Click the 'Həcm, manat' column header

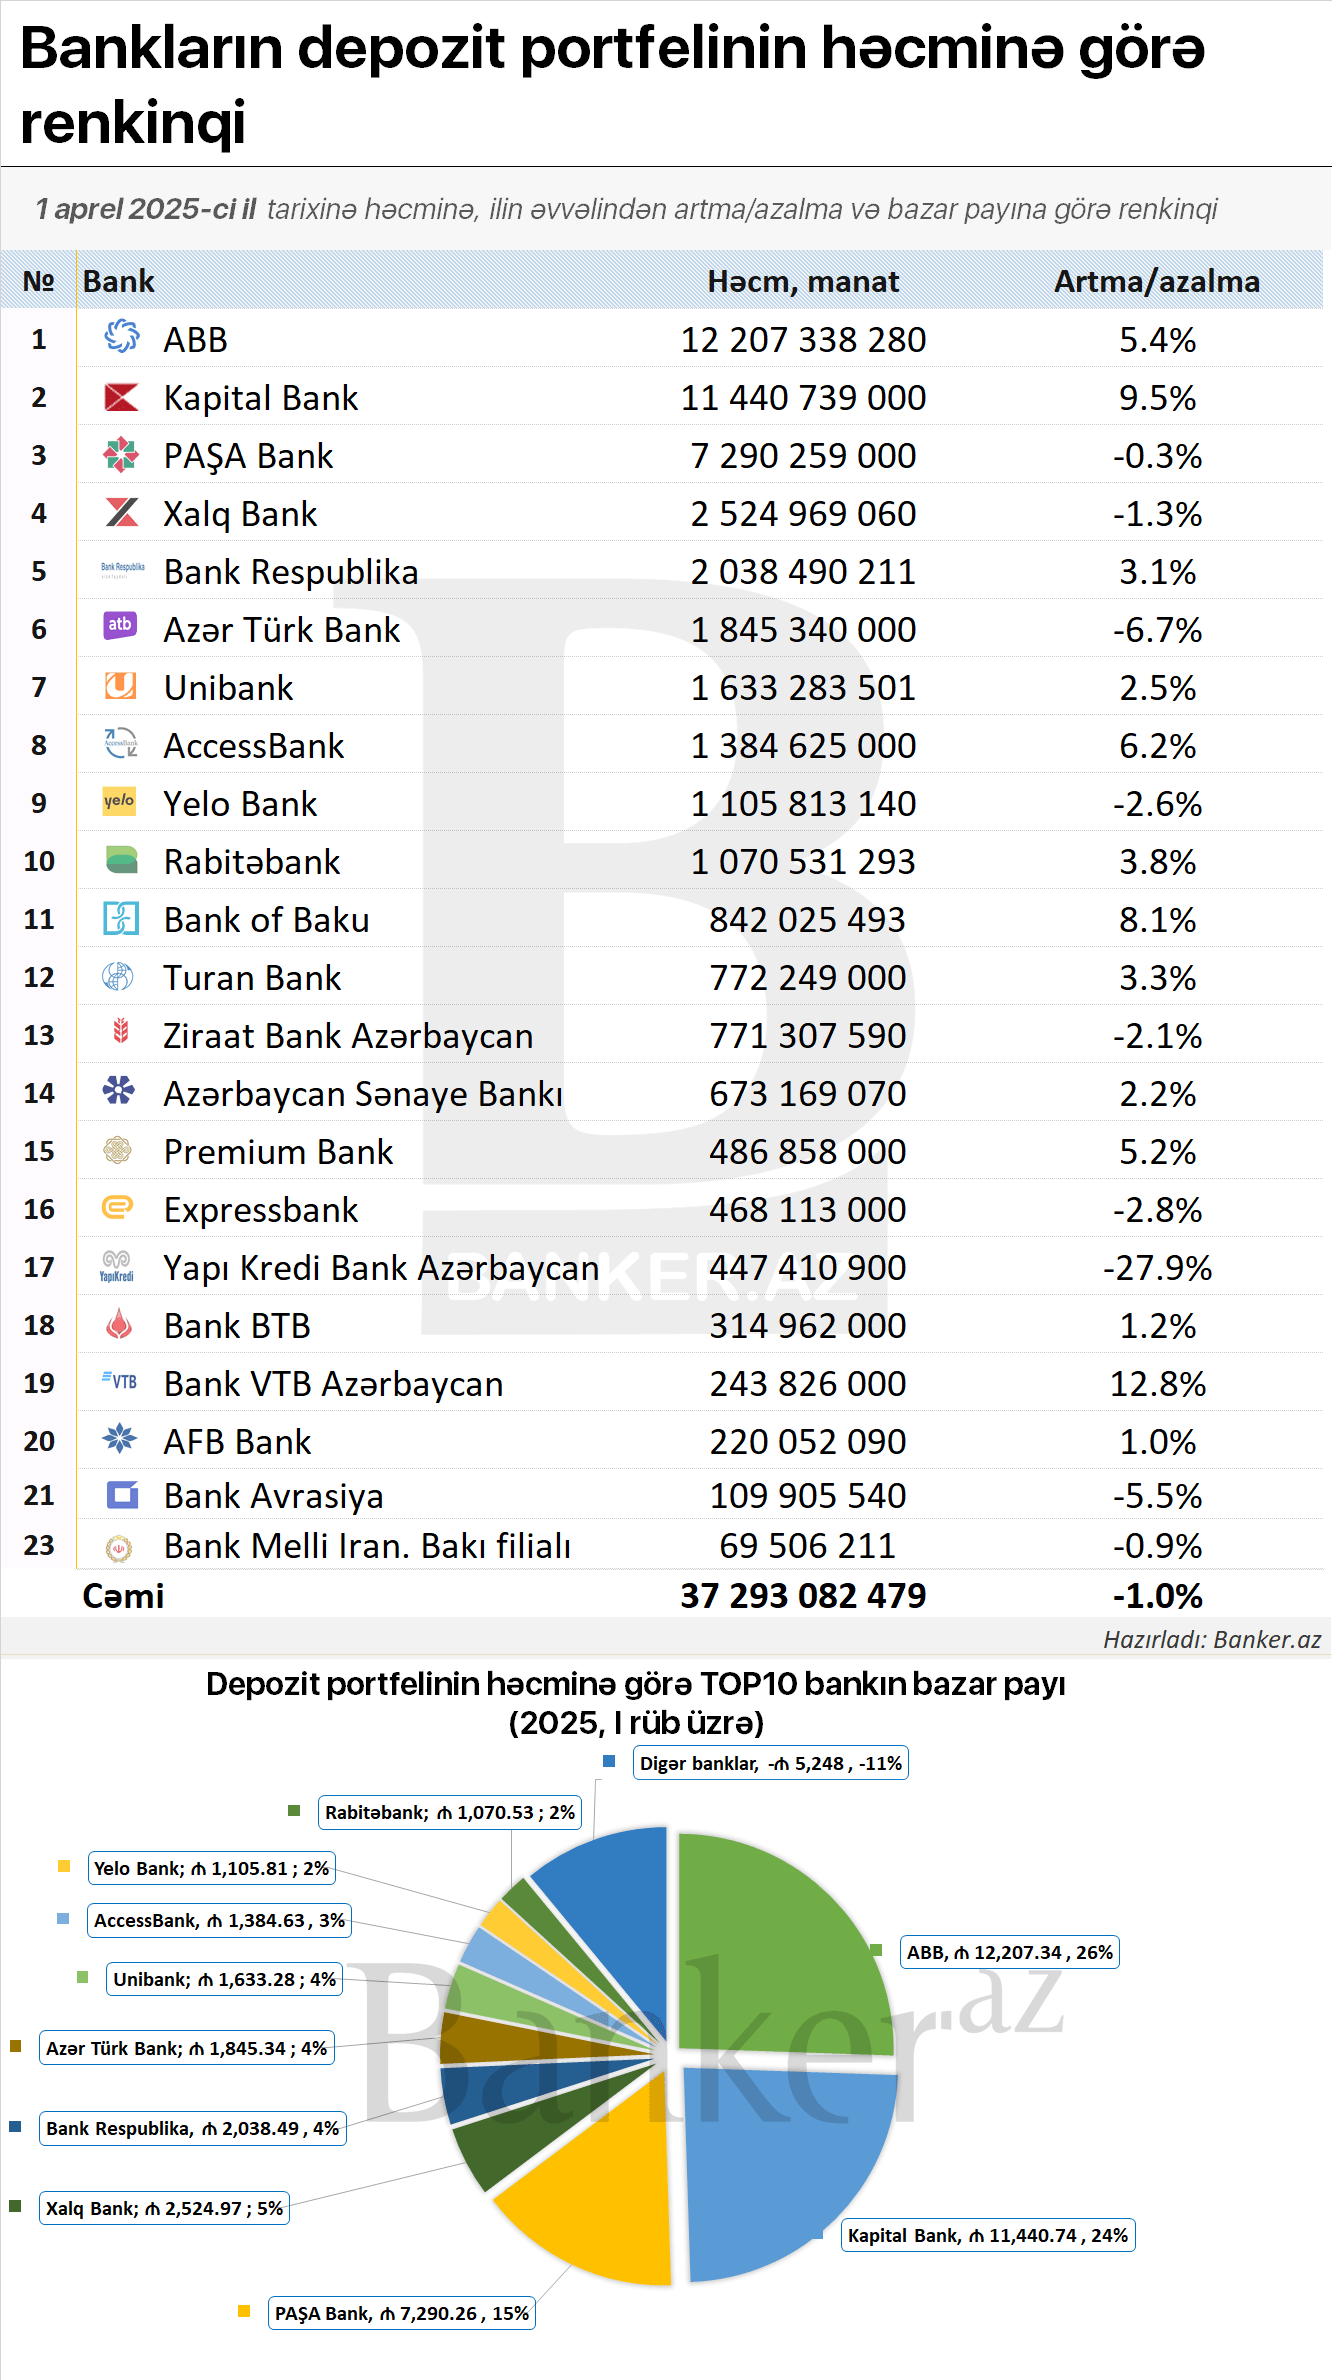pos(803,281)
